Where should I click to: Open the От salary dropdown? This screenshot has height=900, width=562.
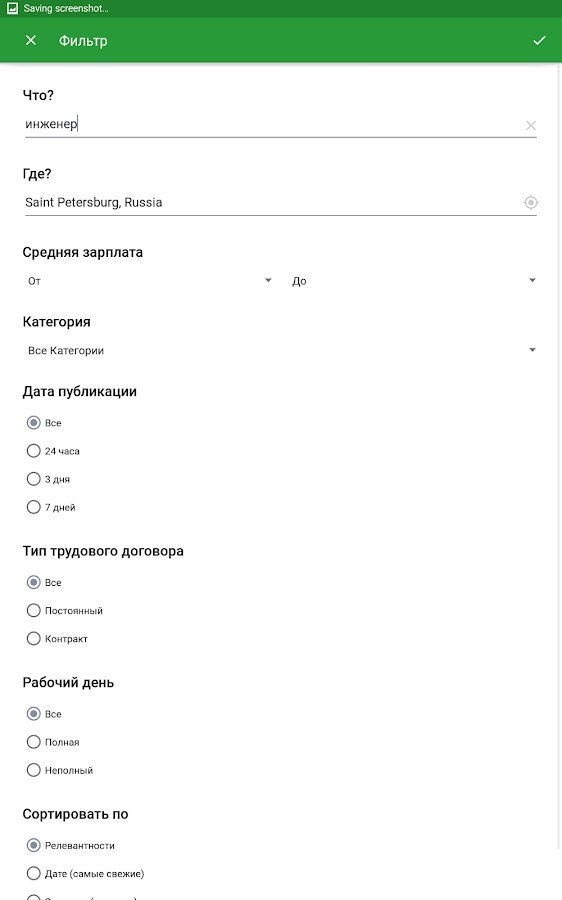click(x=150, y=281)
